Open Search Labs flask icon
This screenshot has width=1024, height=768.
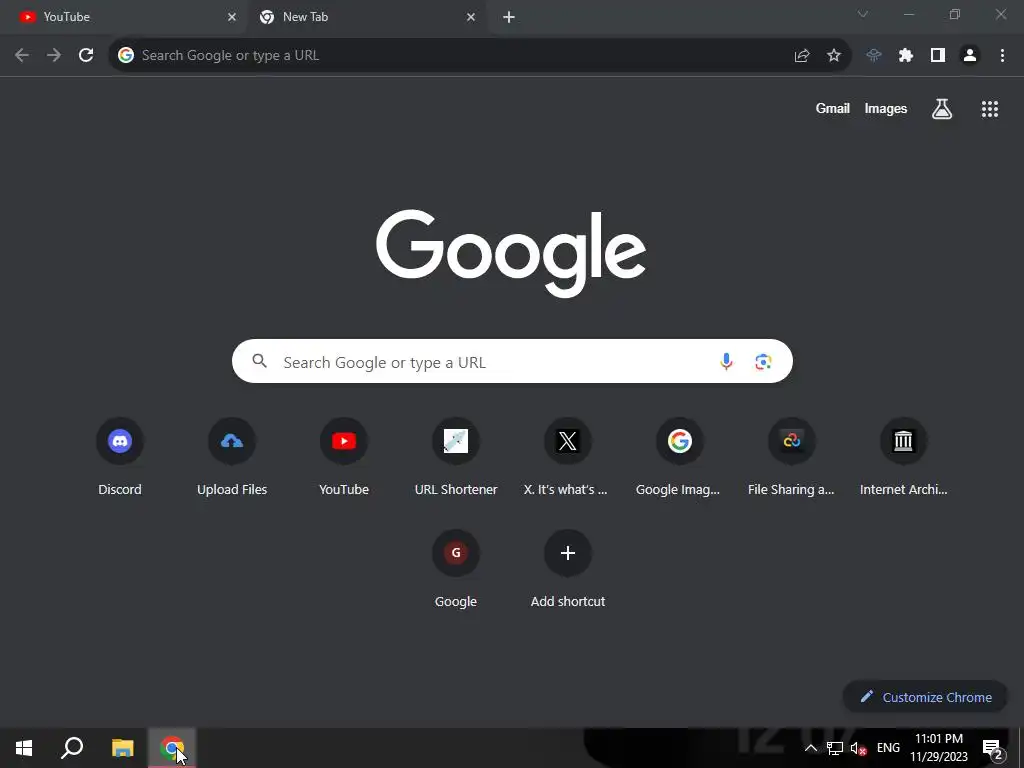tap(942, 109)
